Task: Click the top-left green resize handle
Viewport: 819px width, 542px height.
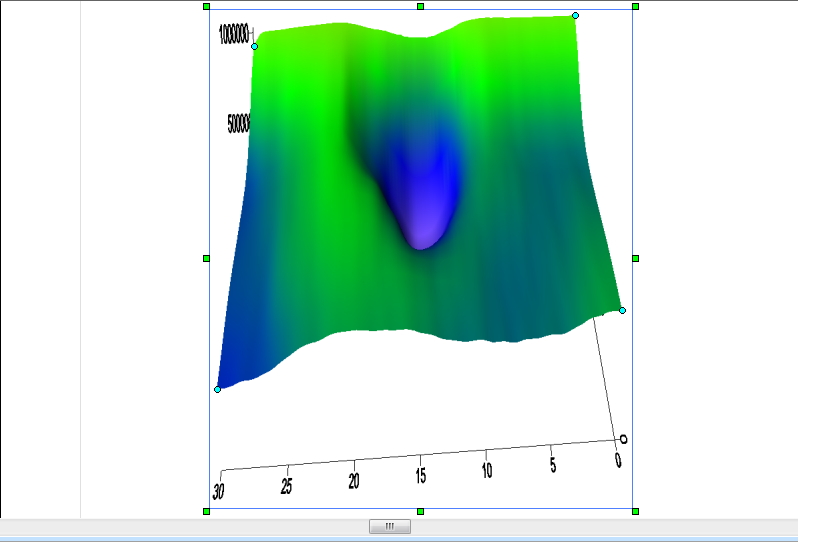Action: (x=206, y=6)
